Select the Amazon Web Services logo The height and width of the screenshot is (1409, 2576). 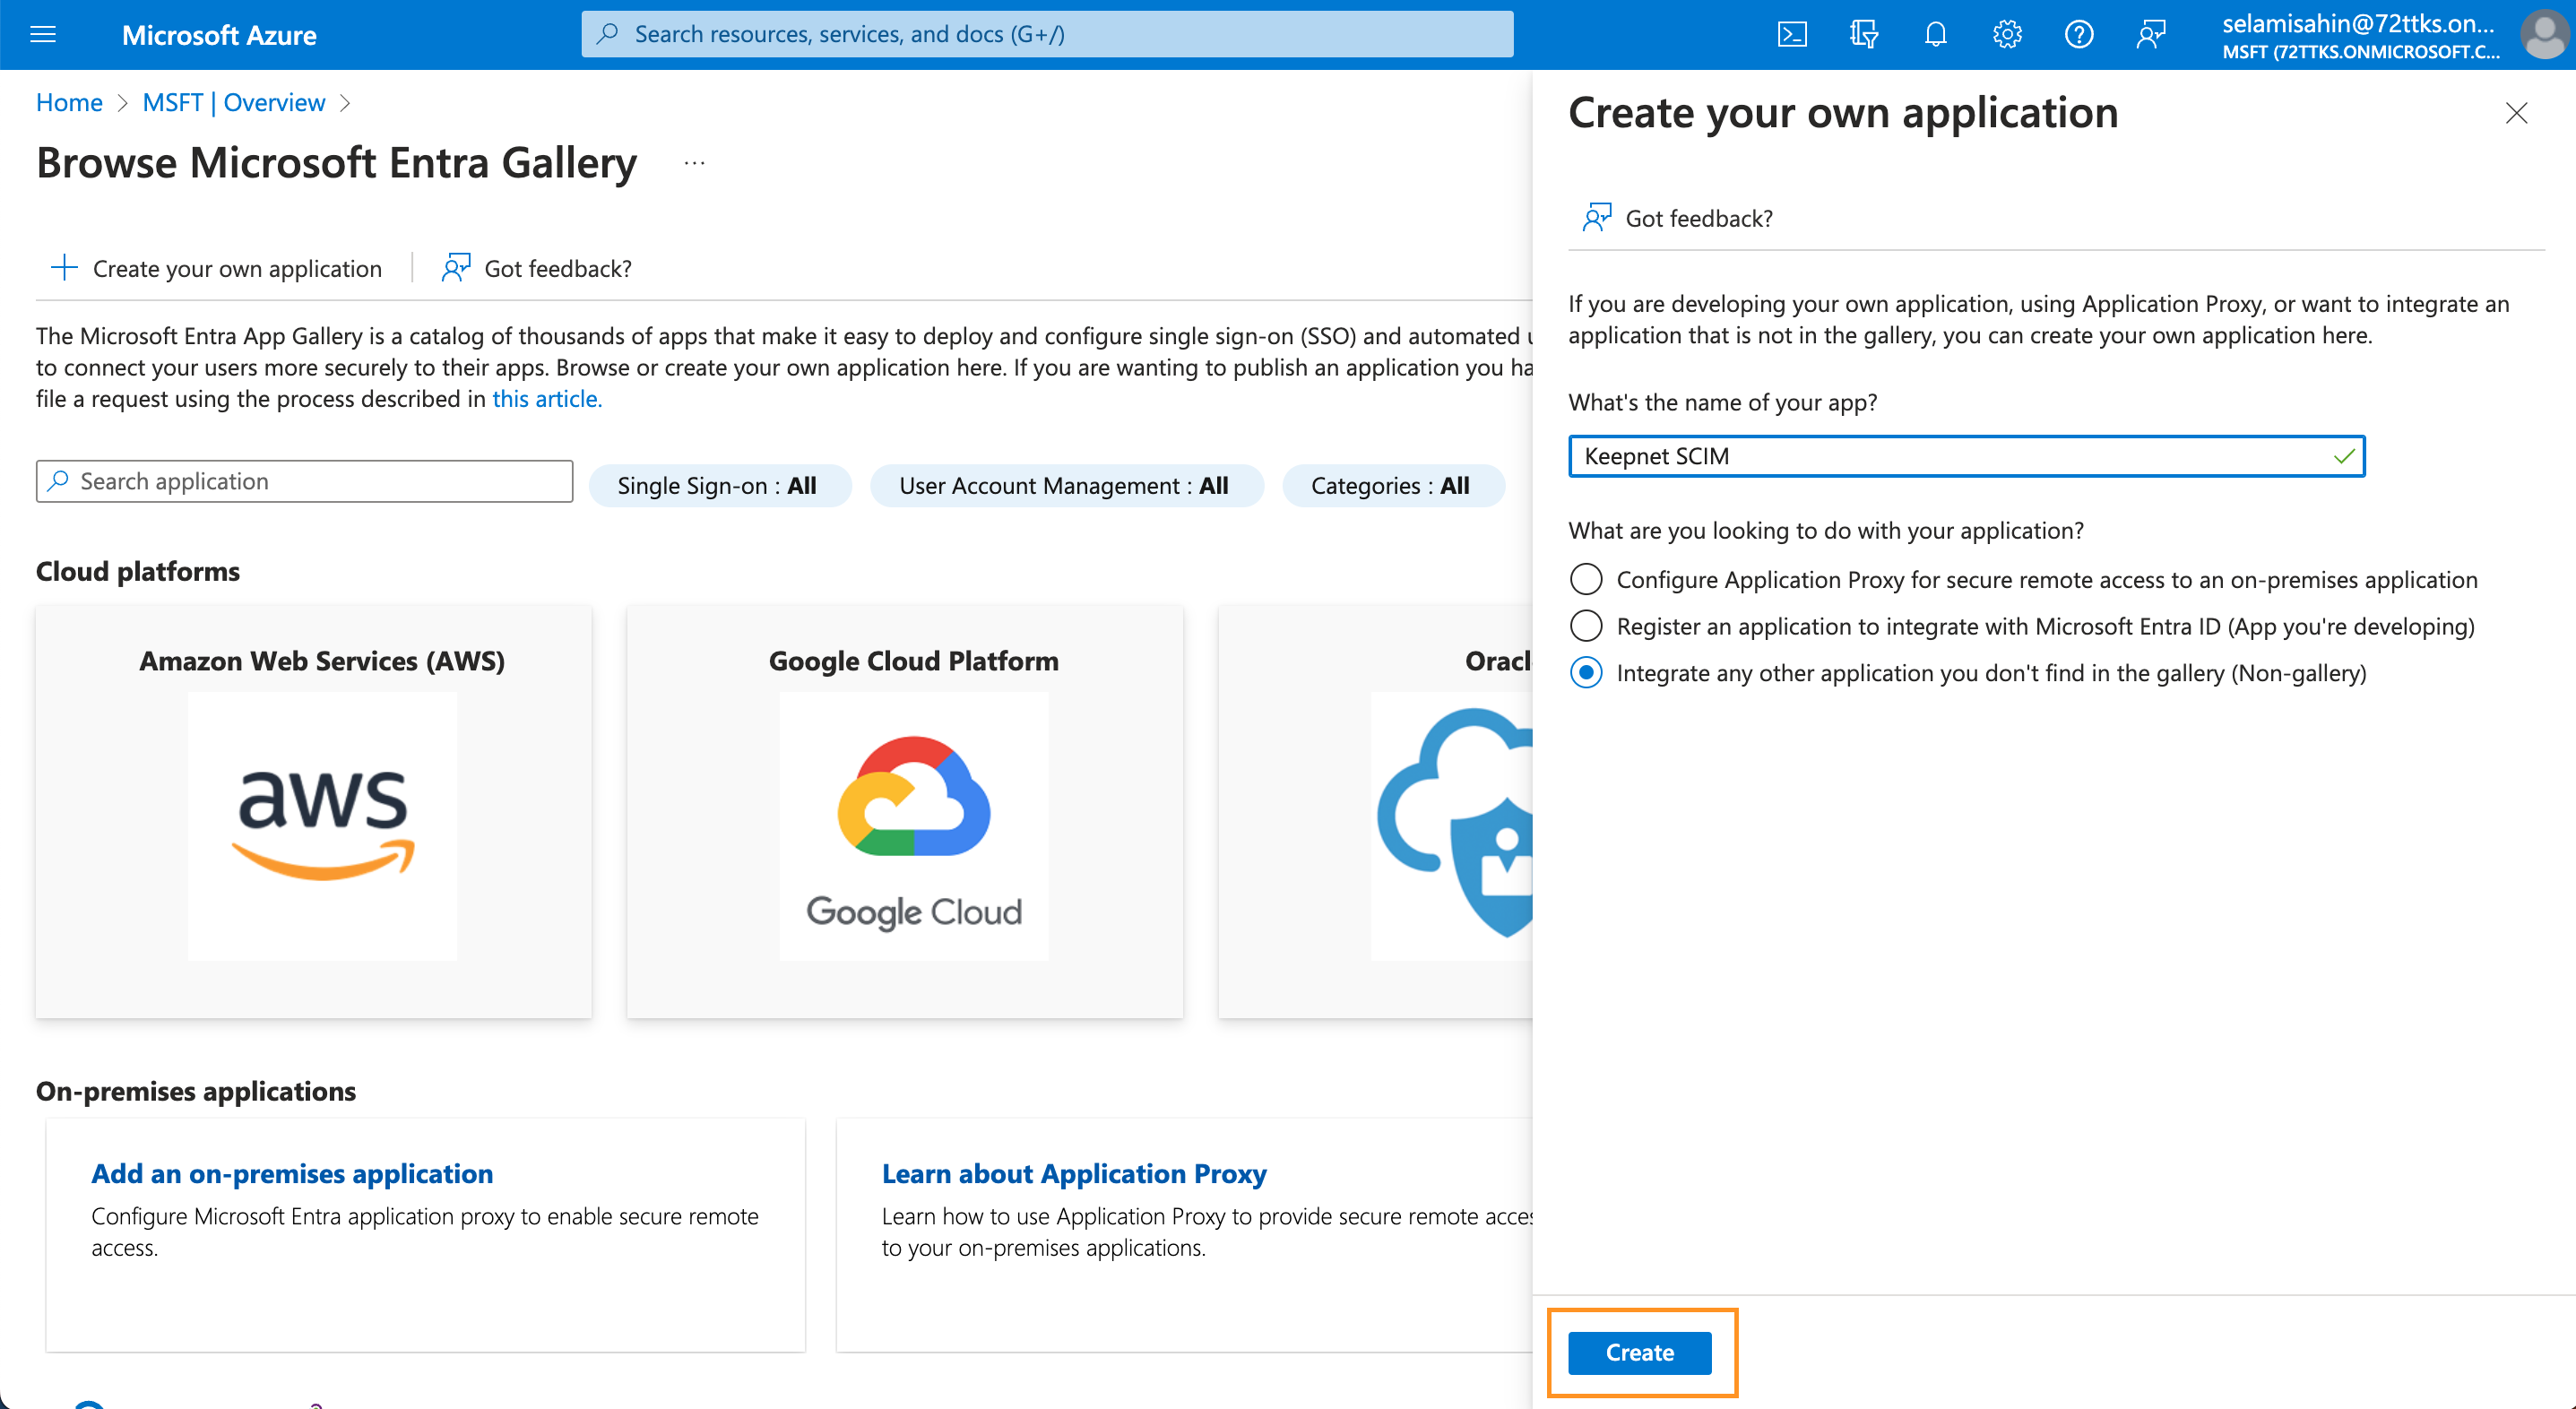[x=322, y=826]
